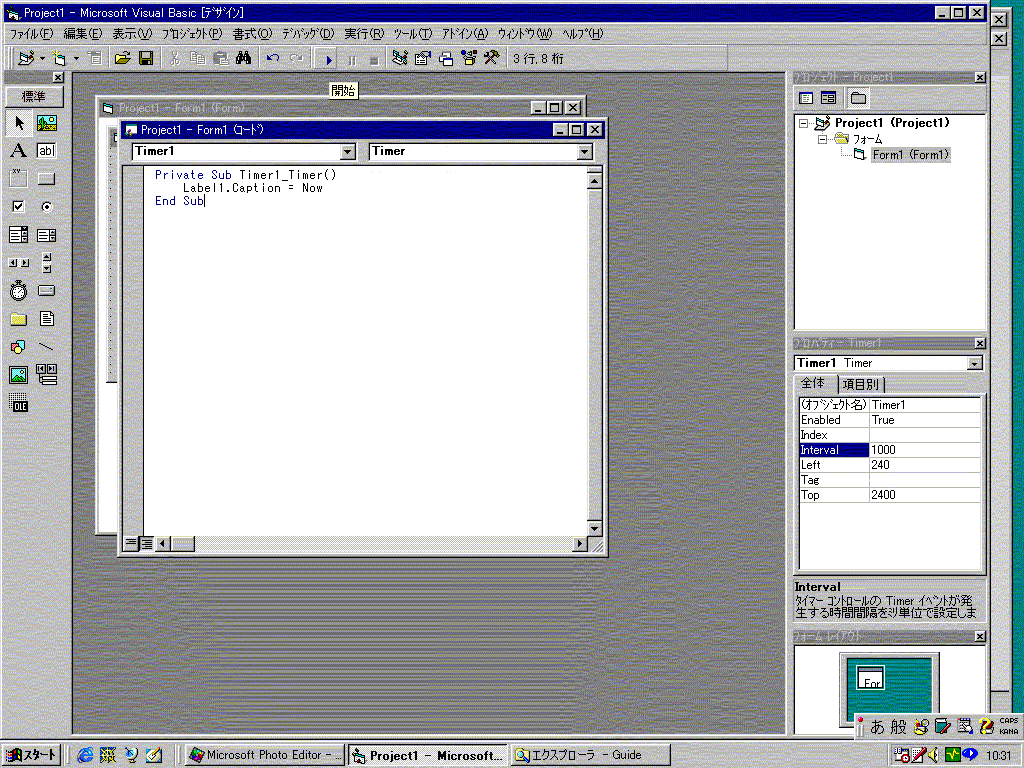
Task: Click the volume speaker icon in the tray
Action: (934, 755)
